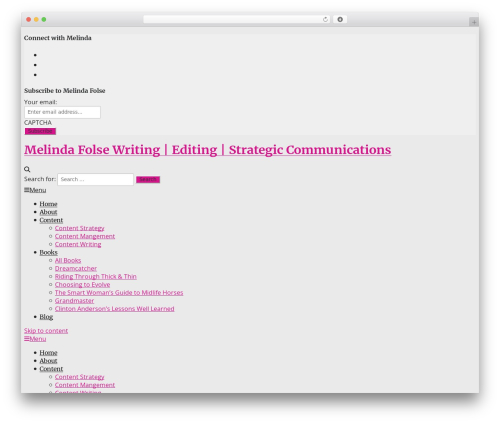This screenshot has height=423, width=500.
Task: Click the magnifier search icon below site title
Action: point(27,169)
